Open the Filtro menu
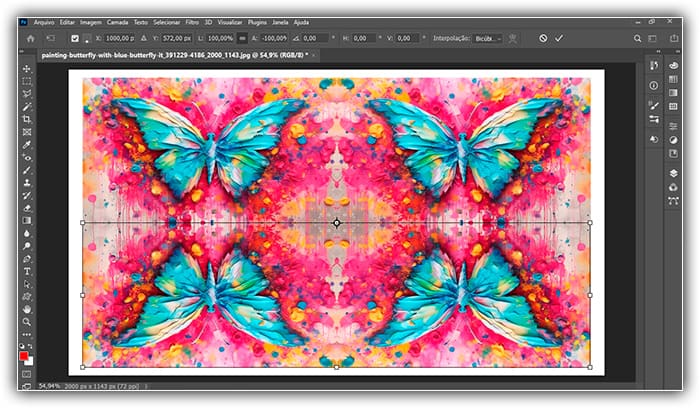This screenshot has height=408, width=700. click(x=191, y=20)
